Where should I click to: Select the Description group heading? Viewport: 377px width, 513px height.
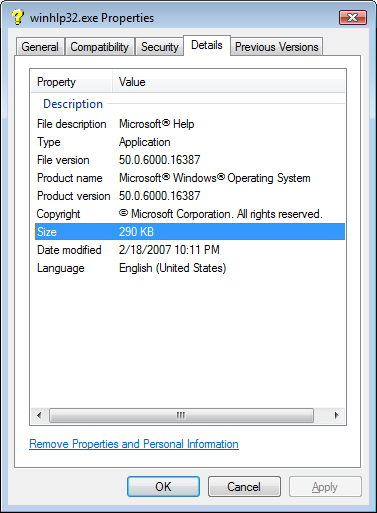pos(73,104)
